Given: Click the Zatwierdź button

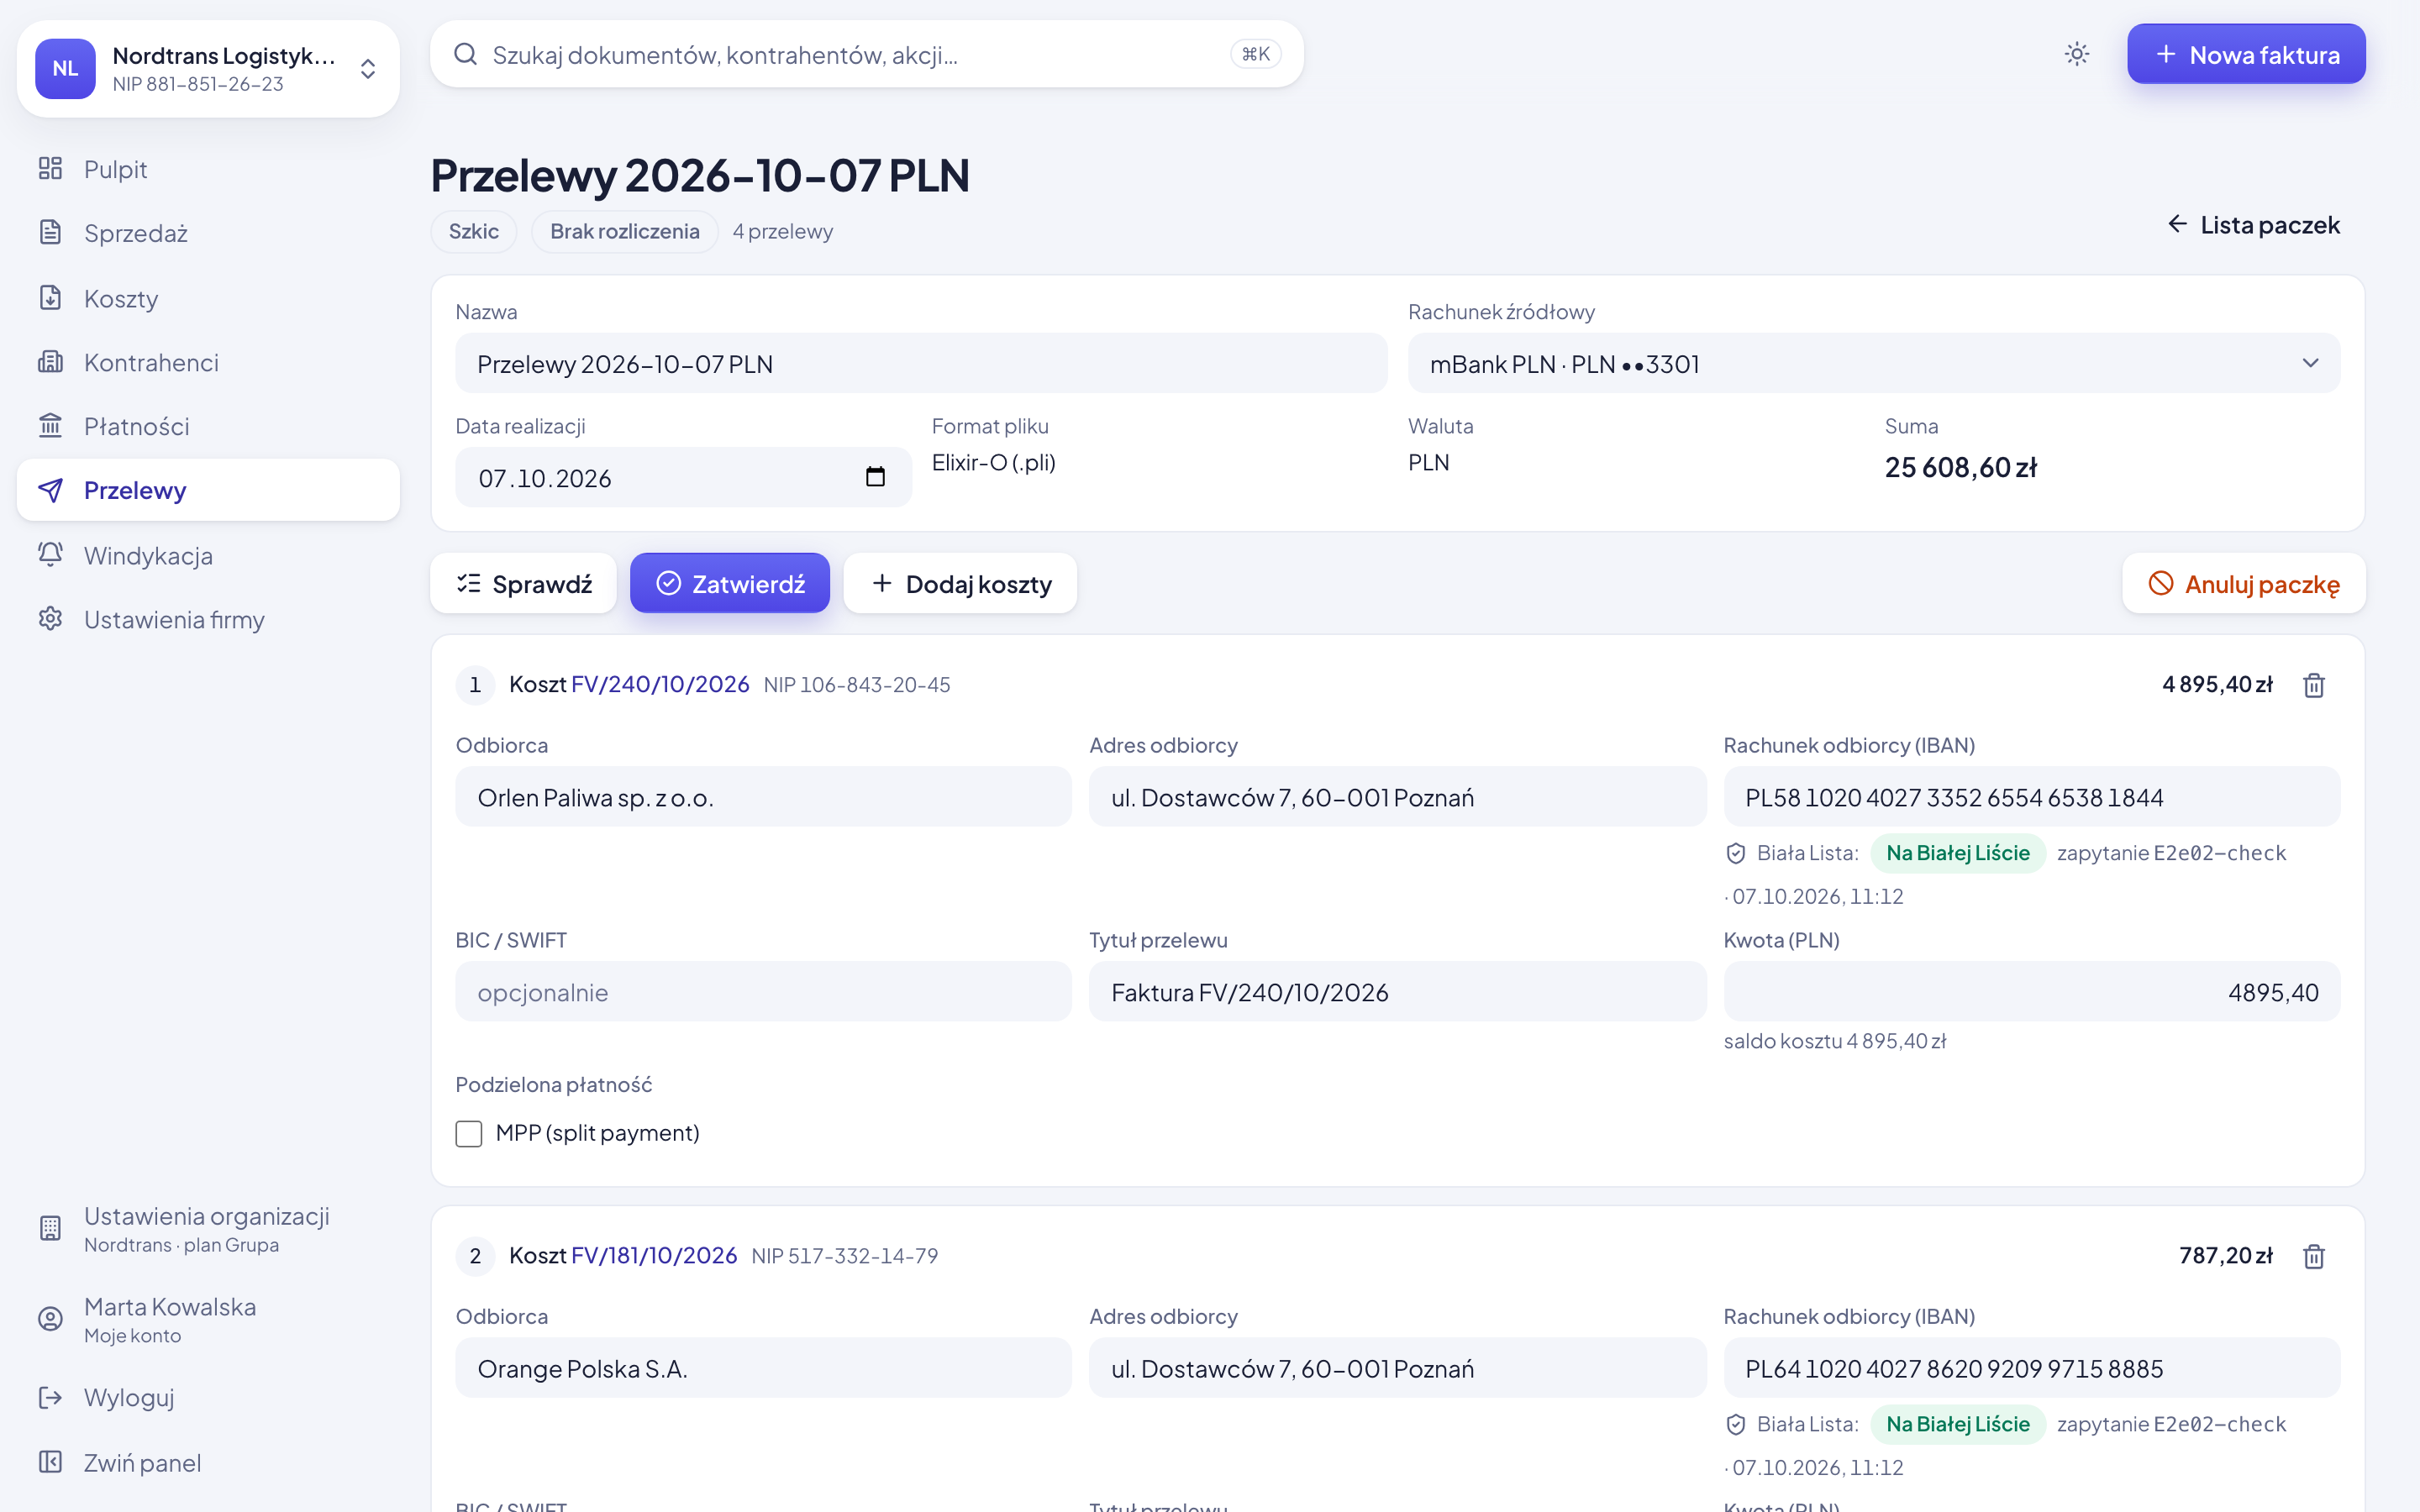Looking at the screenshot, I should tap(729, 583).
